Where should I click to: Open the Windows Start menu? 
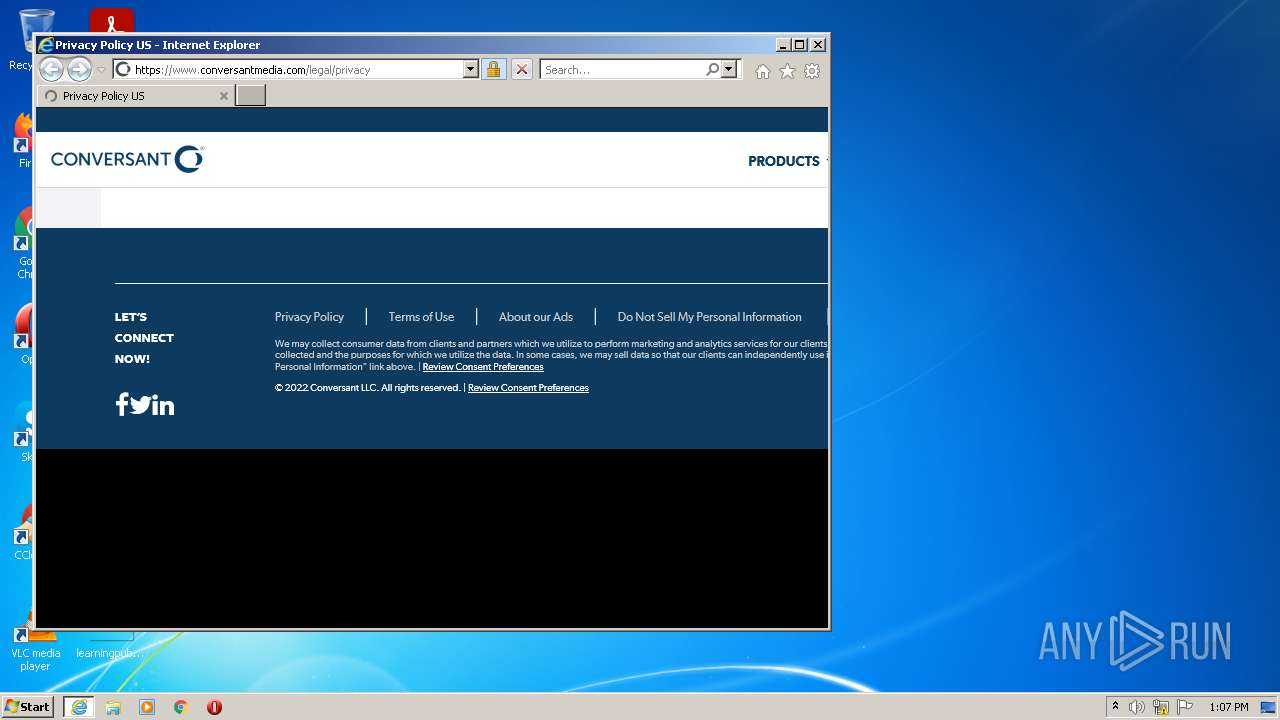tap(28, 707)
